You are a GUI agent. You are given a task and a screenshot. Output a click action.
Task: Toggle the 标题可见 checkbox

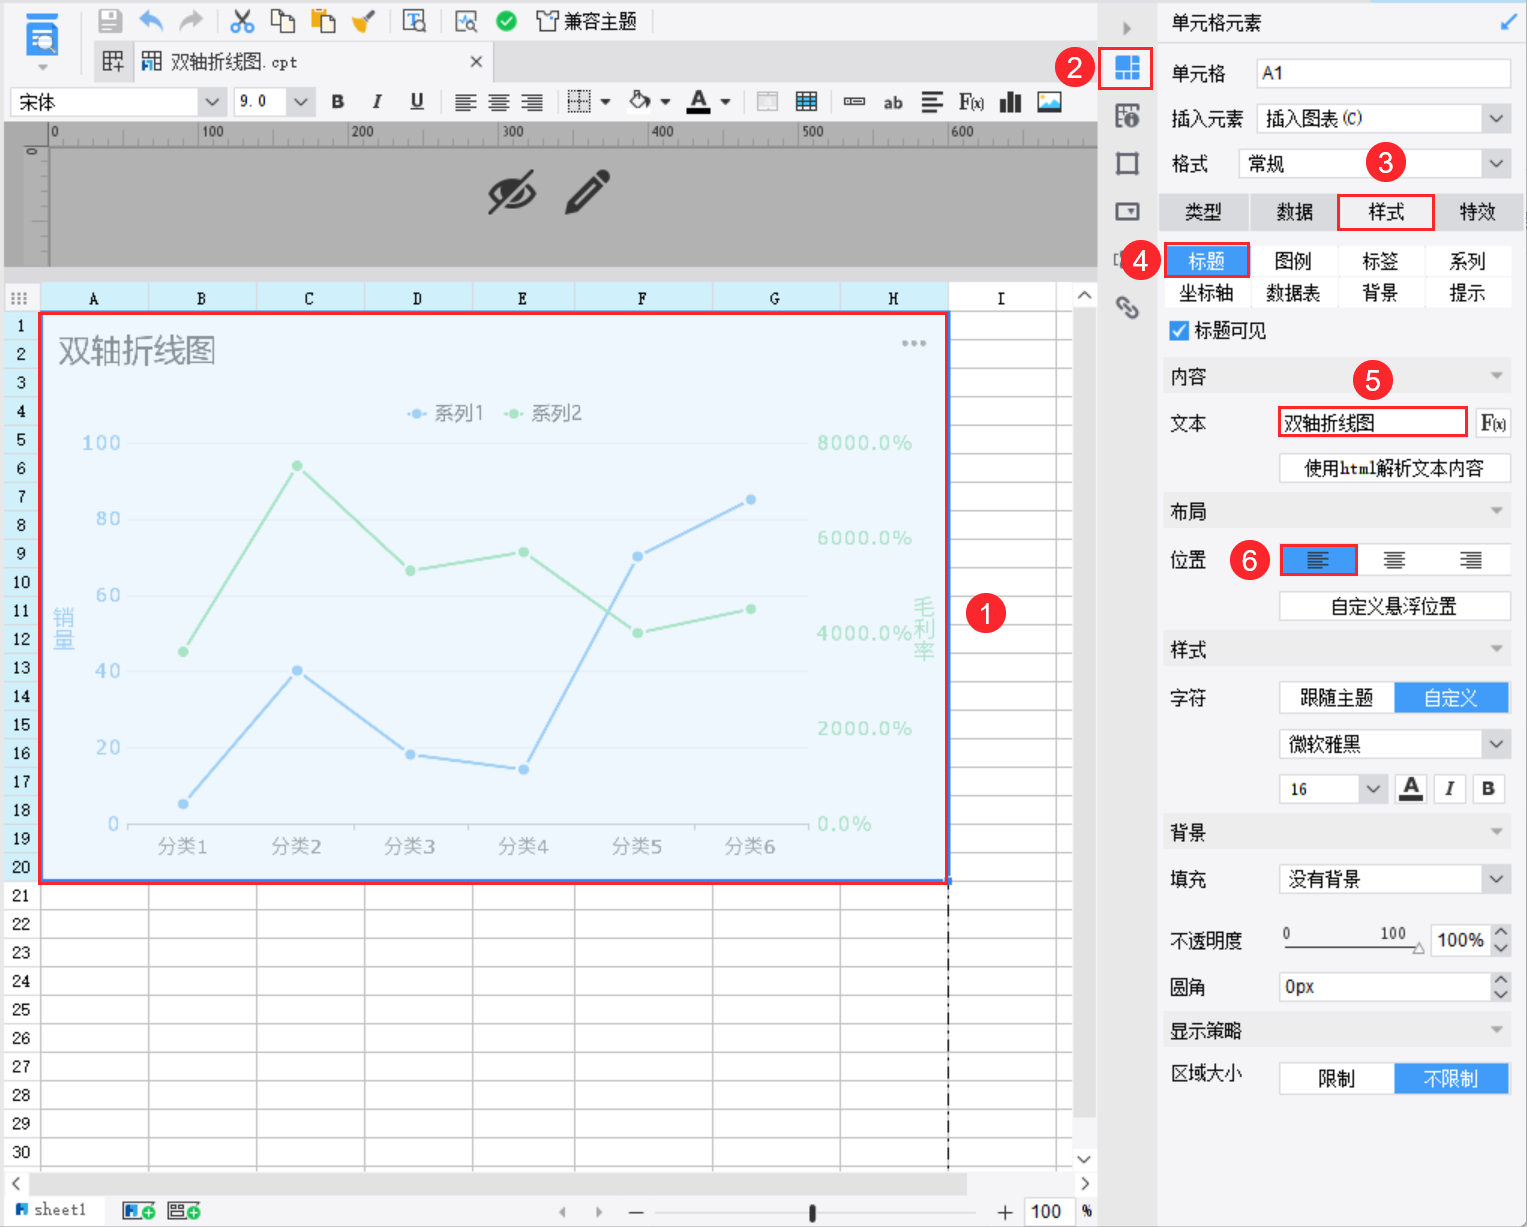(1179, 331)
